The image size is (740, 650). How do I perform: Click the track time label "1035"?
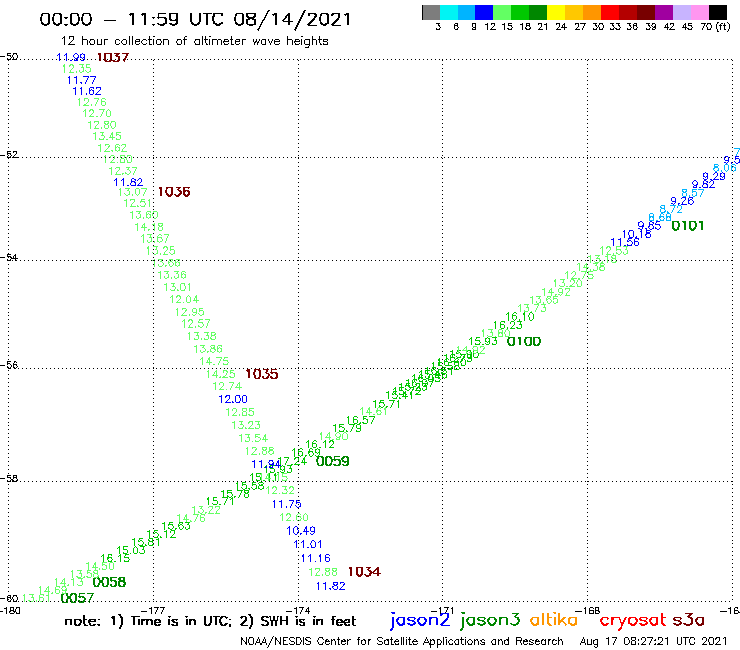pyautogui.click(x=261, y=374)
